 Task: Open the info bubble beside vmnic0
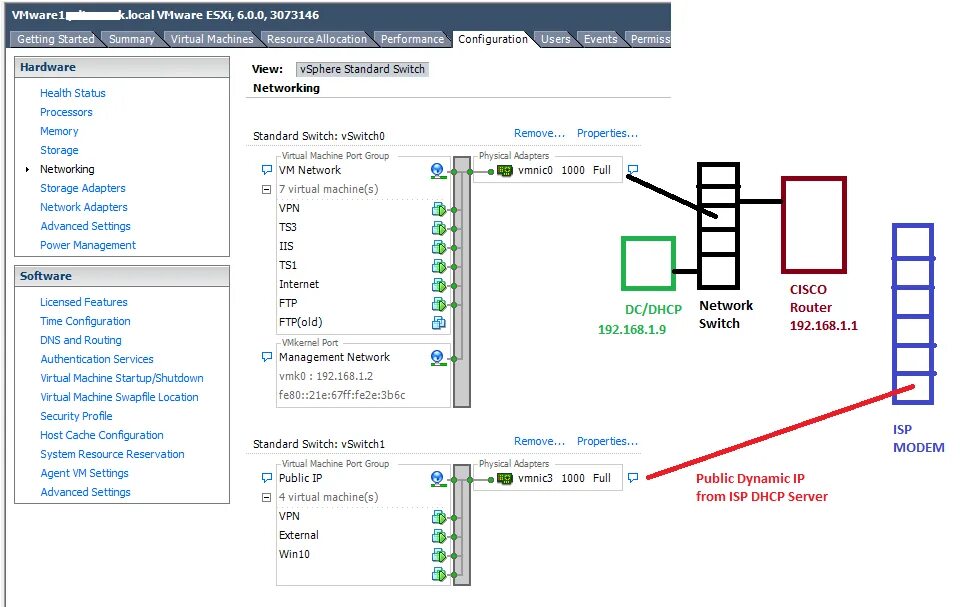[x=633, y=169]
